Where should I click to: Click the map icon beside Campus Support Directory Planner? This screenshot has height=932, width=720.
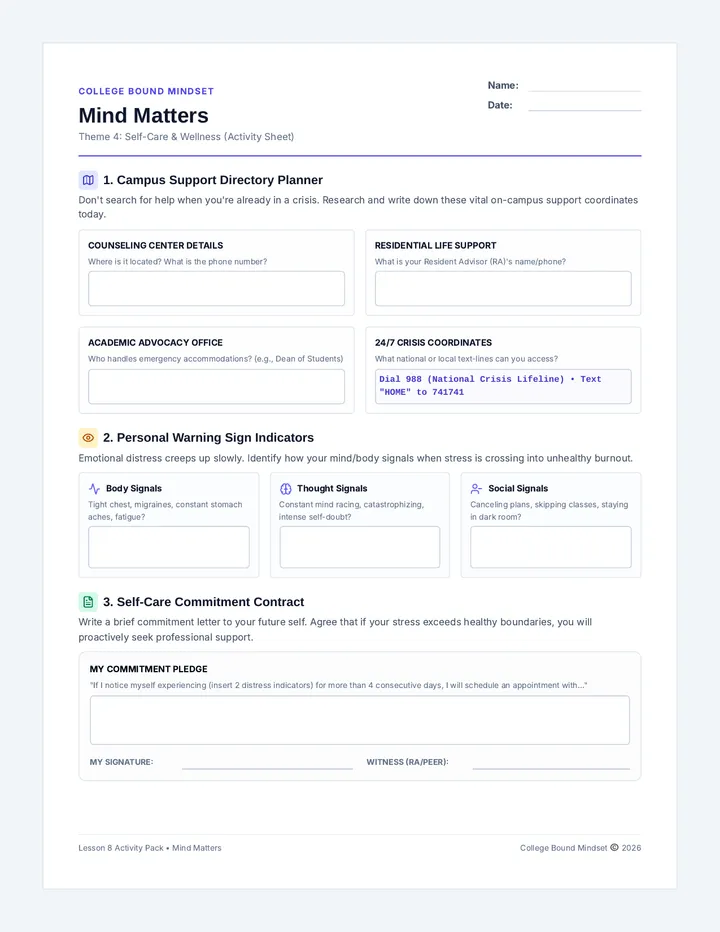pyautogui.click(x=88, y=180)
